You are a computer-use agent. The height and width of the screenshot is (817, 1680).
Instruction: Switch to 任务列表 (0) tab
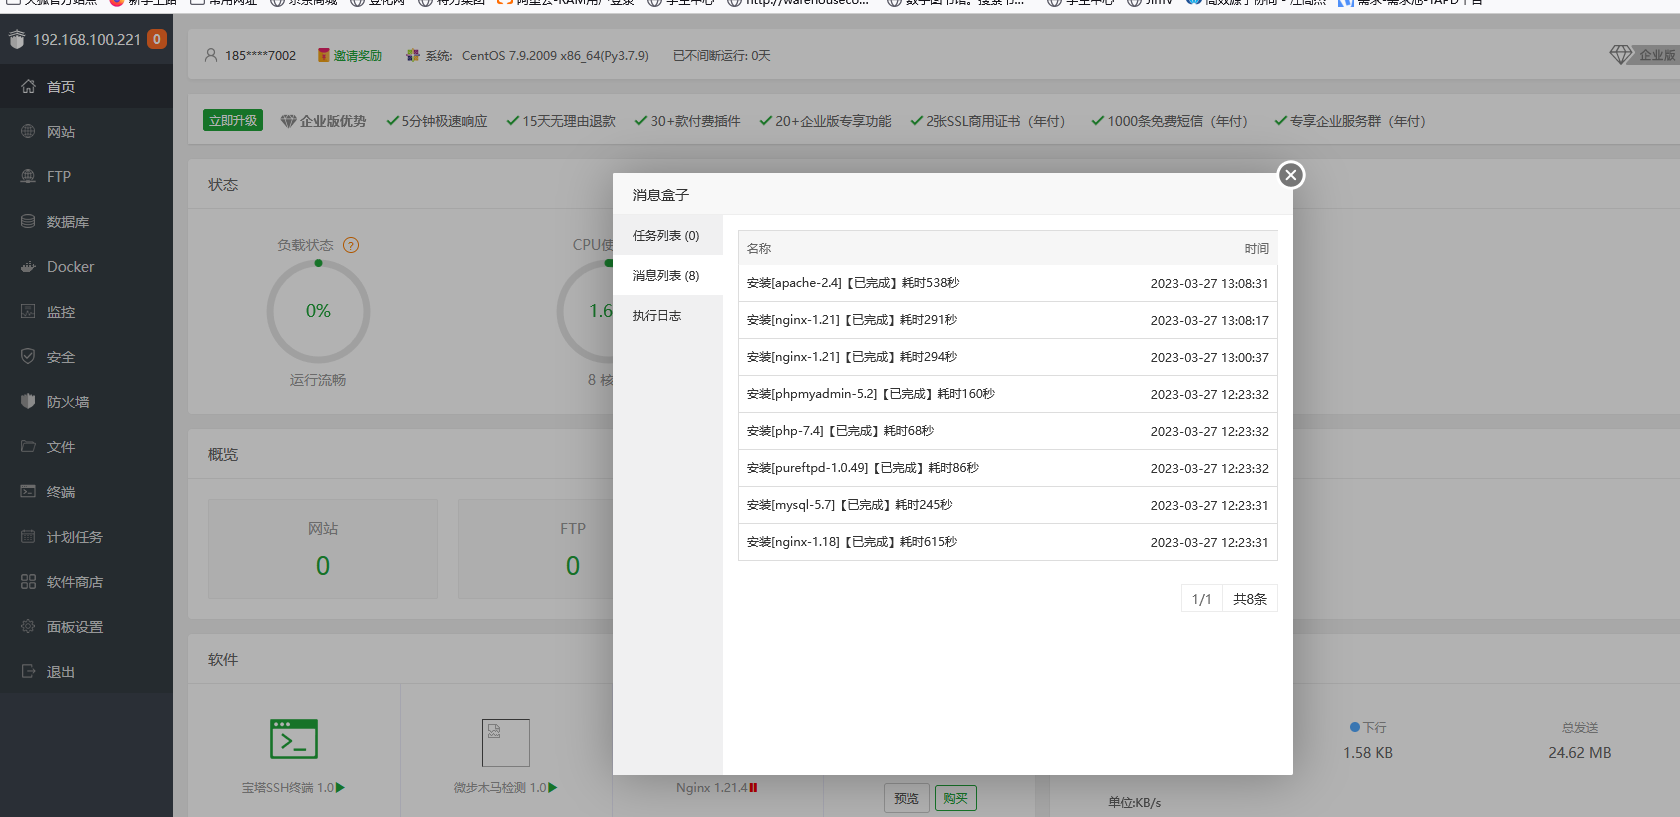point(668,235)
